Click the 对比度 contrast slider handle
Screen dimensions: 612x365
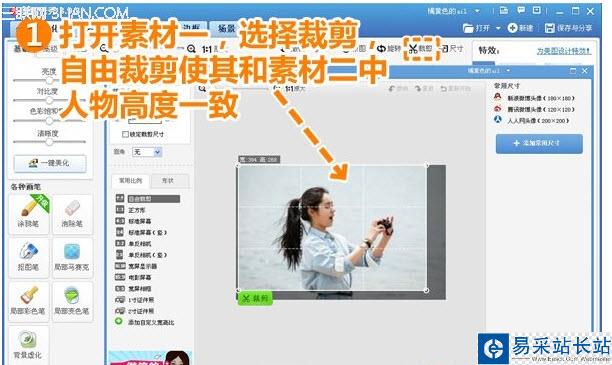click(50, 100)
